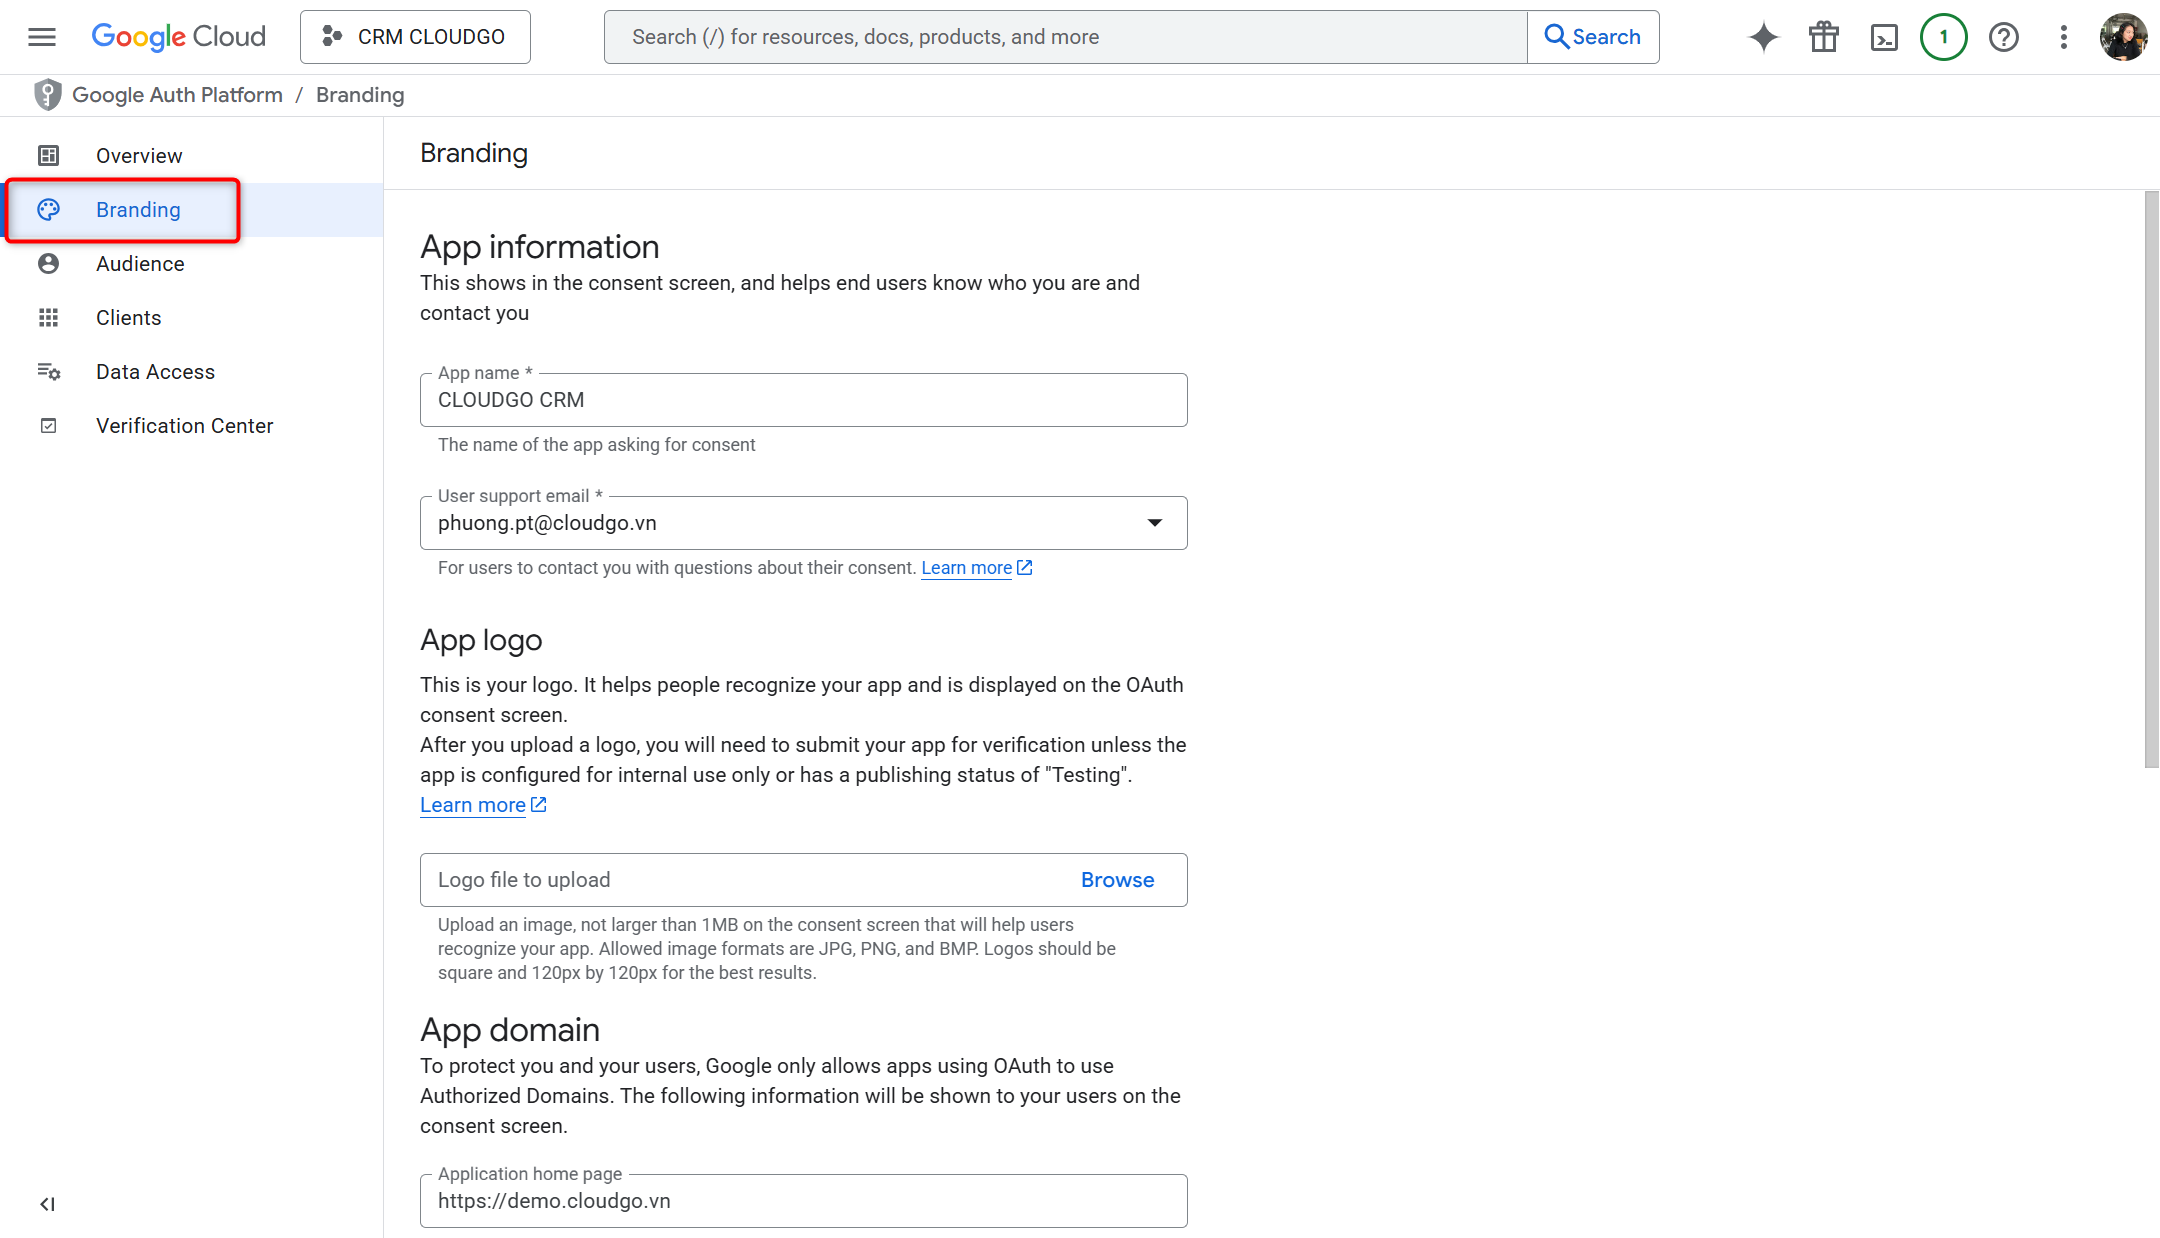Open the Gemini assistant sparkle icon
The width and height of the screenshot is (2160, 1238).
[x=1763, y=36]
